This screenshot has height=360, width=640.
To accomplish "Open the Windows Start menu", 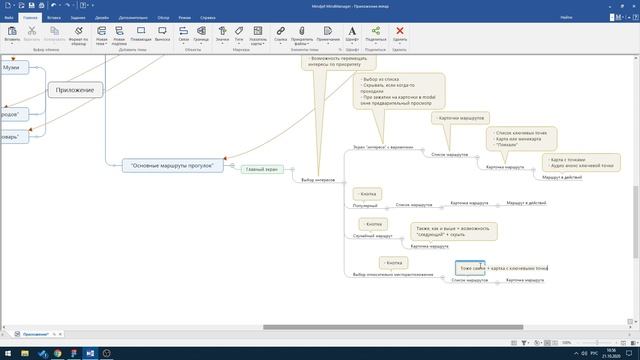I will [x=8, y=353].
